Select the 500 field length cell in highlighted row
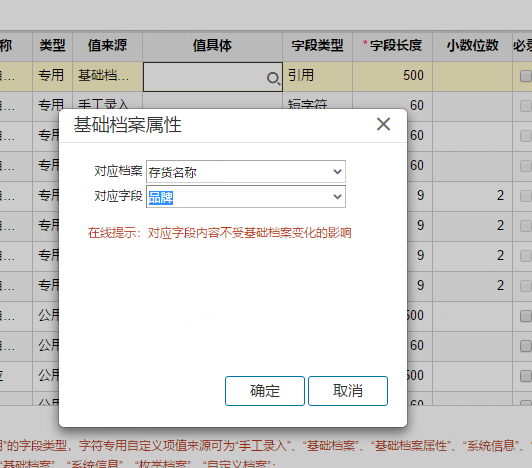This screenshot has height=468, width=532. click(x=392, y=76)
